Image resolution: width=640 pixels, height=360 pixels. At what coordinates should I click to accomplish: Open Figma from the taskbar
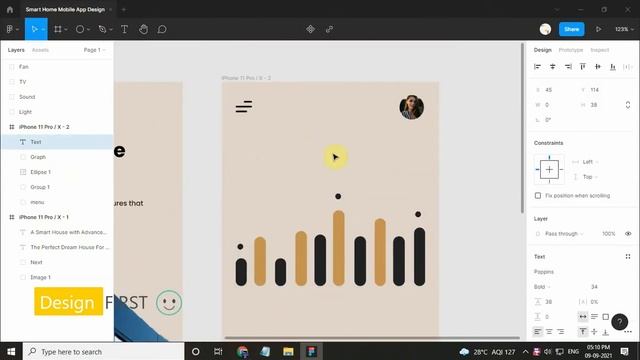[x=312, y=351]
